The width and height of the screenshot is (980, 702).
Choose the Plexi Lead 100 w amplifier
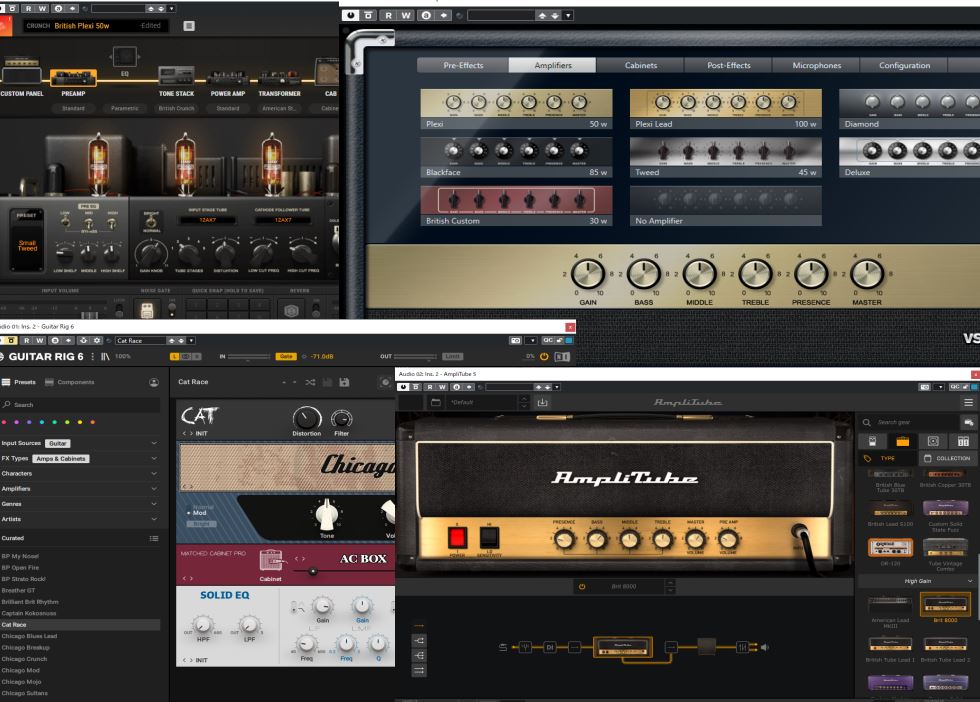[726, 109]
